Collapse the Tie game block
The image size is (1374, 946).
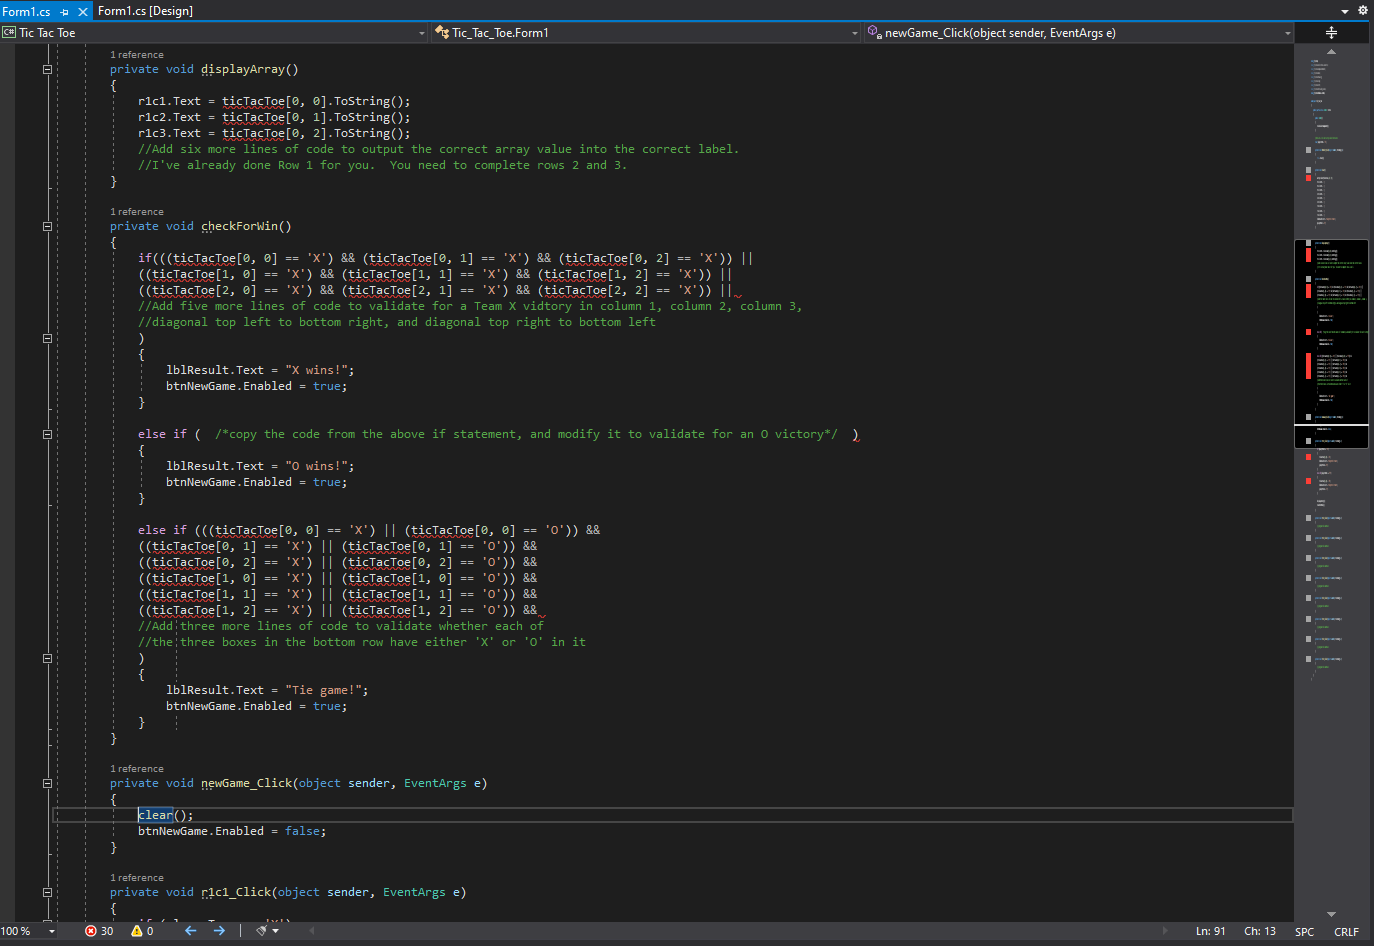tap(47, 659)
